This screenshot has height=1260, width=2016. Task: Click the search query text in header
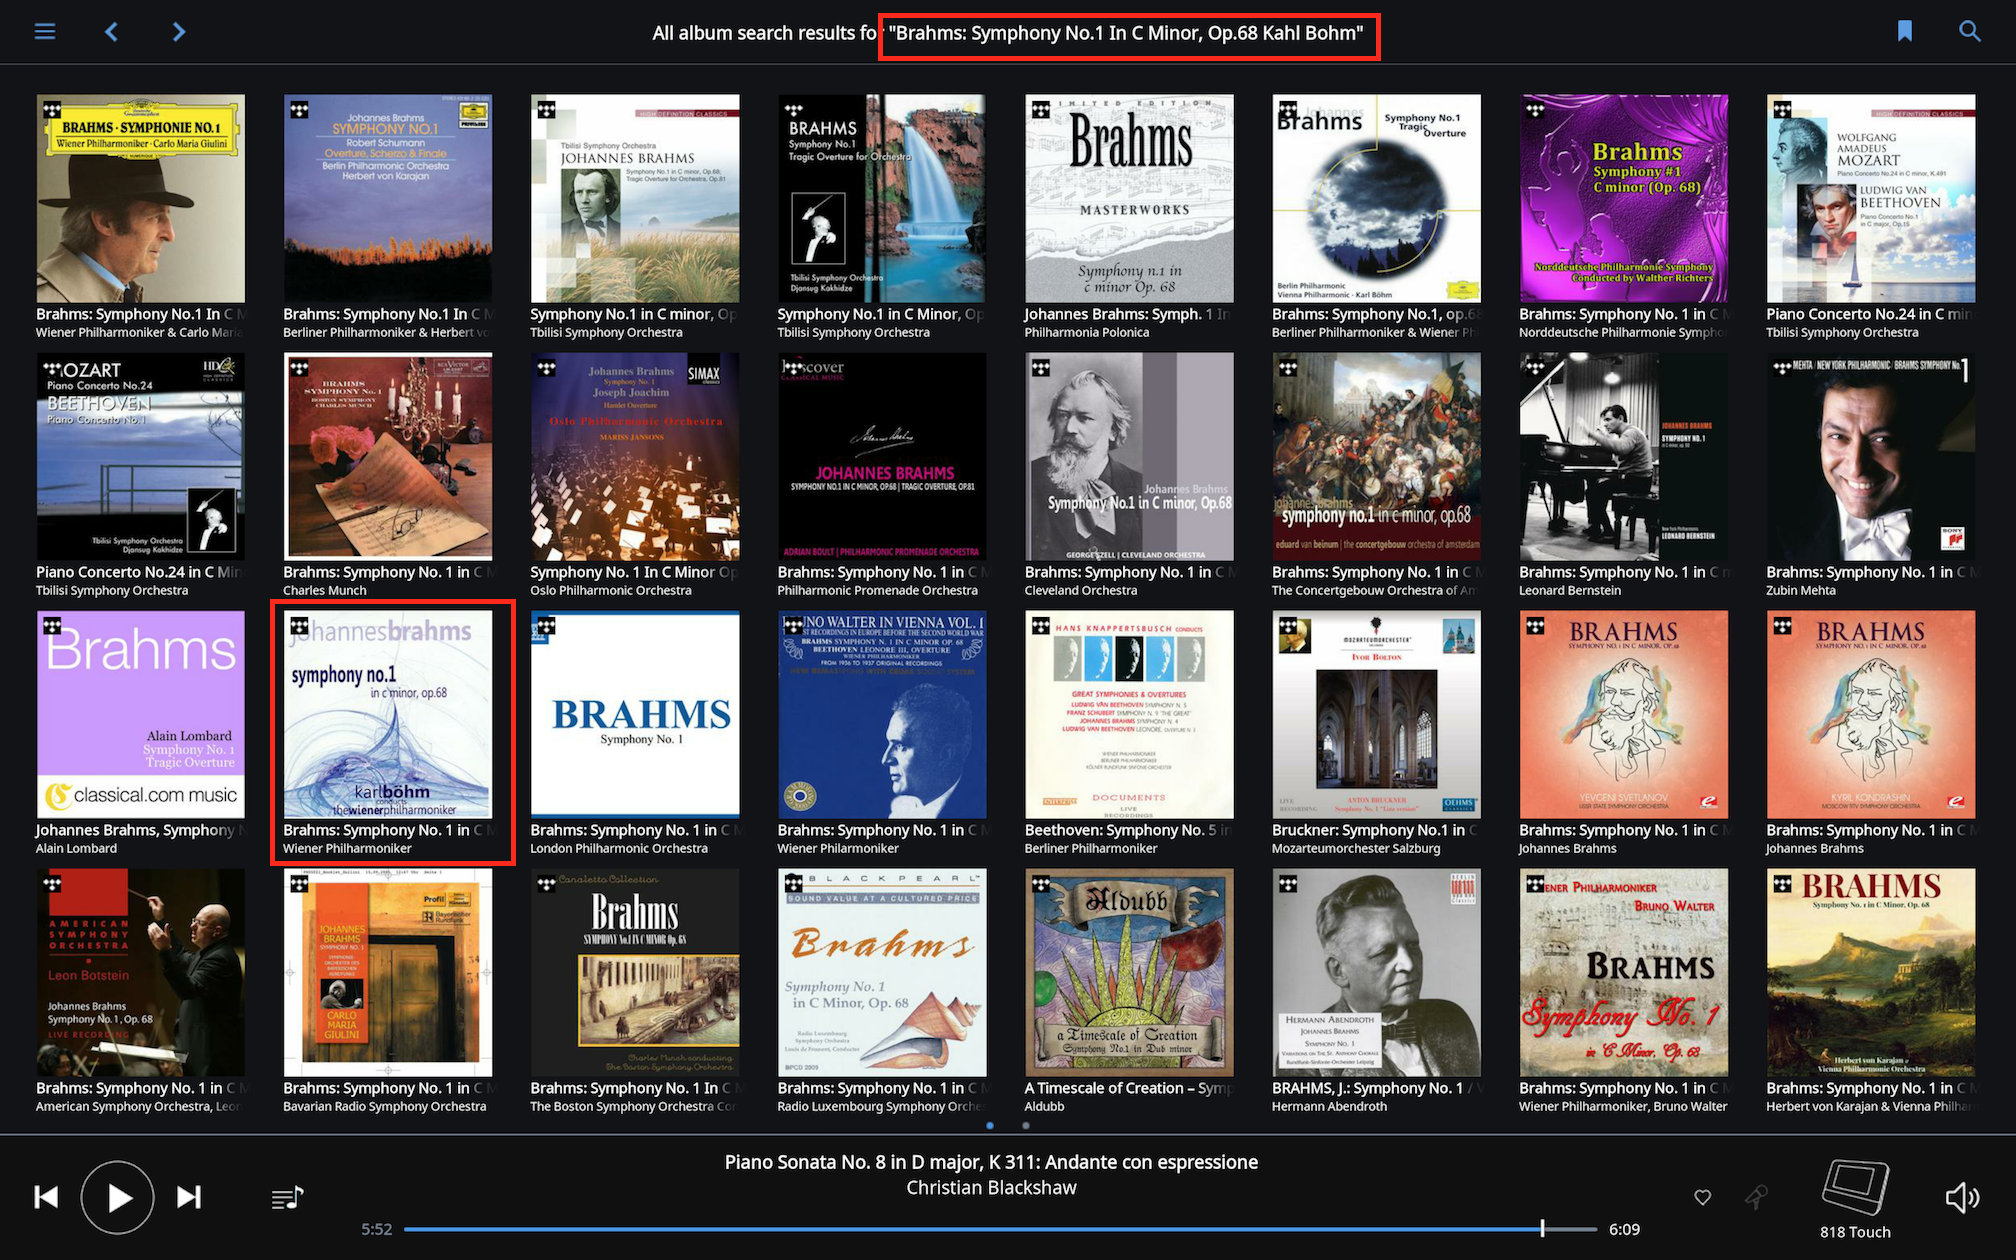pos(1126,33)
